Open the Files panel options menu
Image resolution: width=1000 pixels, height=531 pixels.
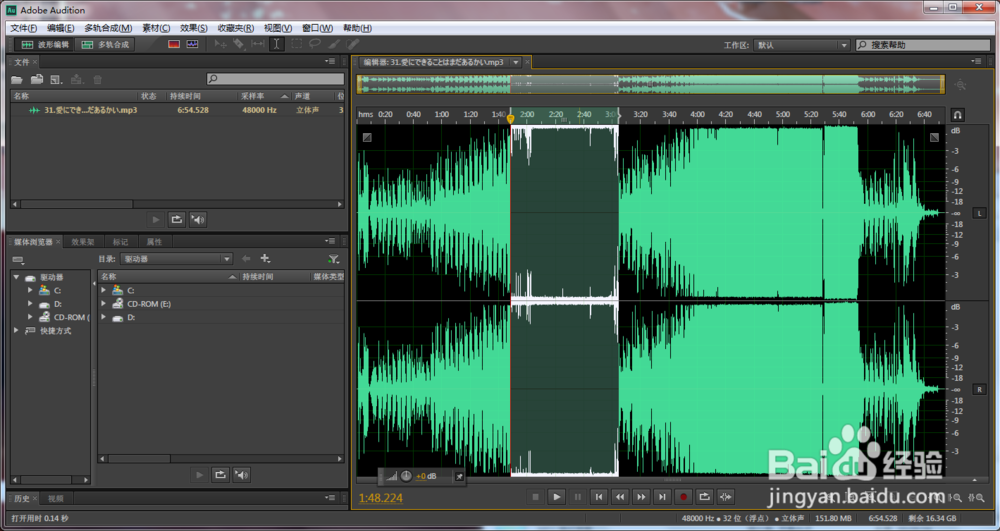coord(330,61)
